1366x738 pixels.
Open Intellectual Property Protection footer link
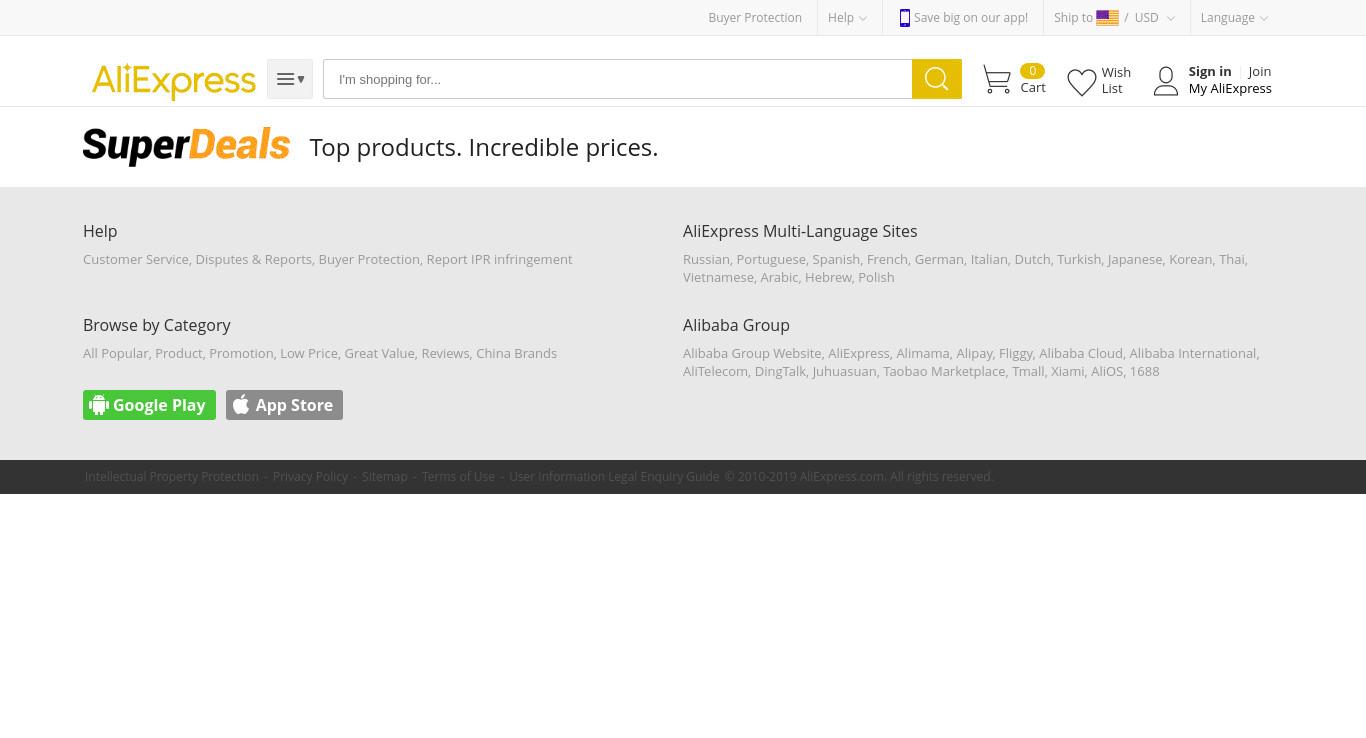click(x=172, y=477)
